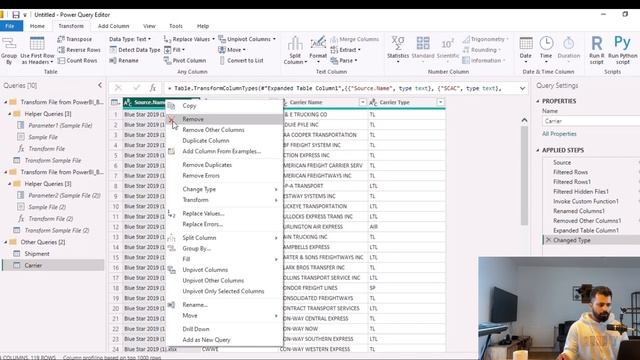Open the Extract dropdown

(345, 50)
